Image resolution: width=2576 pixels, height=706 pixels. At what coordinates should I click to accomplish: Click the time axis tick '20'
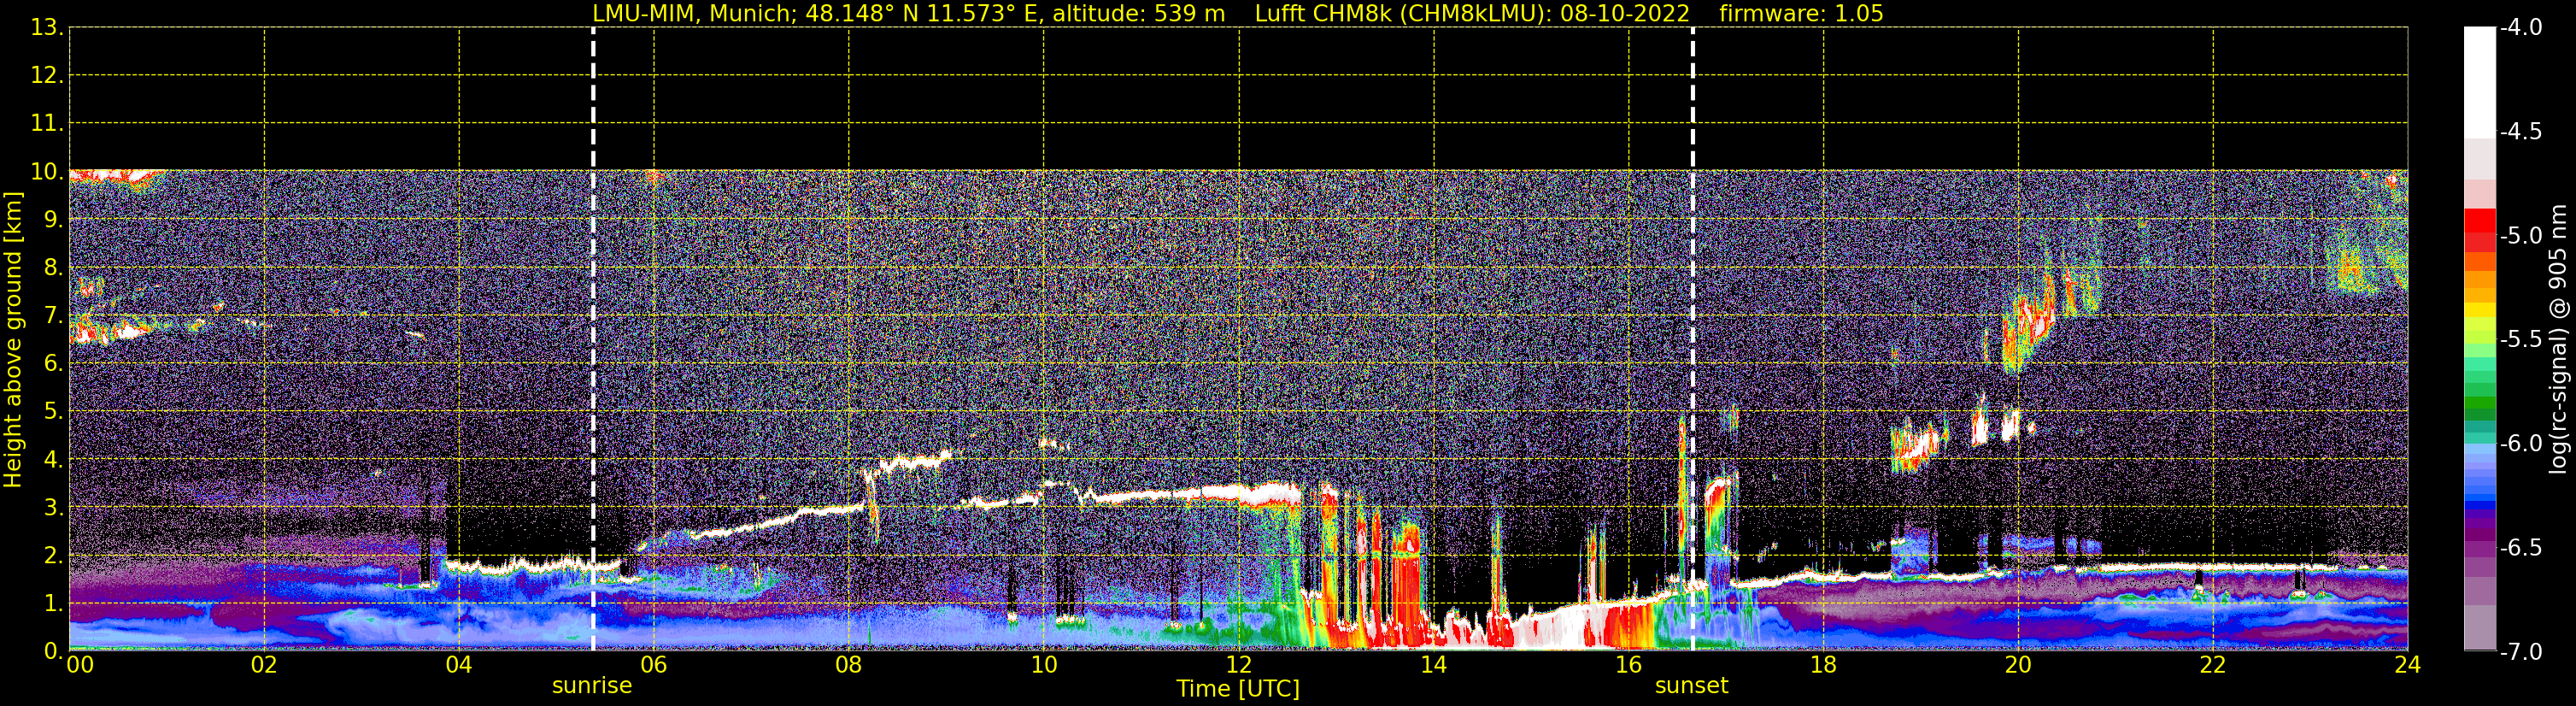click(x=2018, y=665)
